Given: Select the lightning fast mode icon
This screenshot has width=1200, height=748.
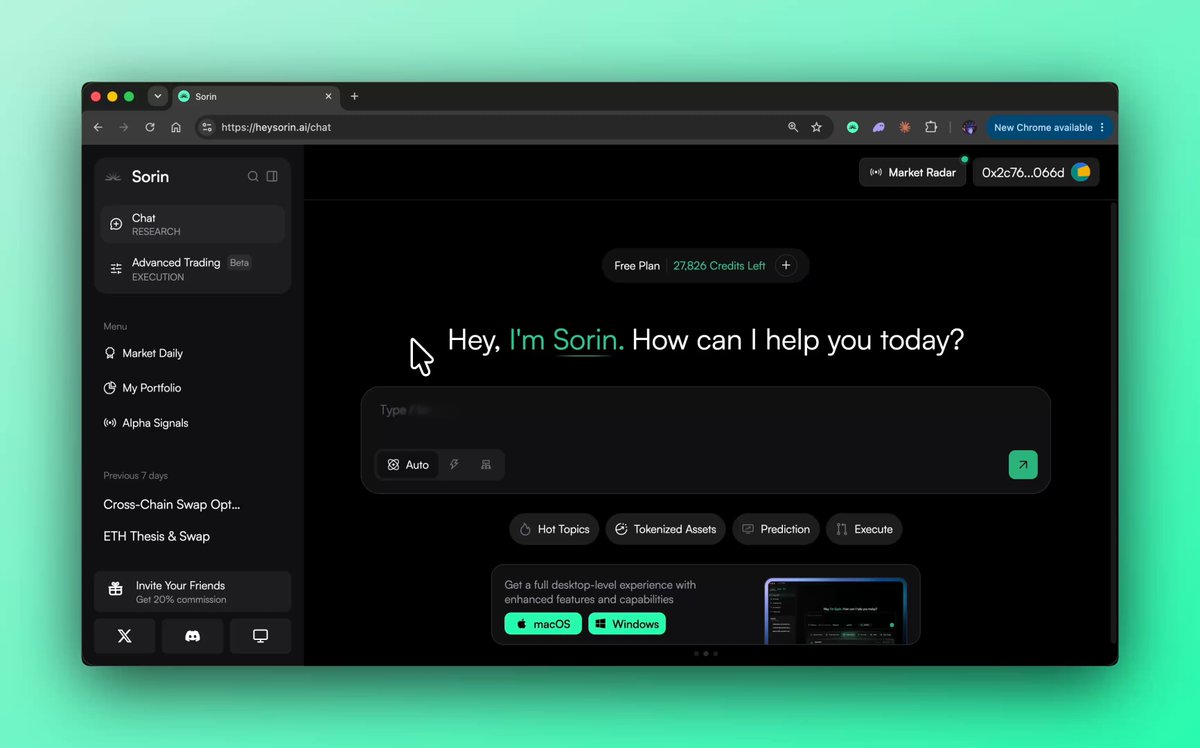Looking at the screenshot, I should click(454, 465).
